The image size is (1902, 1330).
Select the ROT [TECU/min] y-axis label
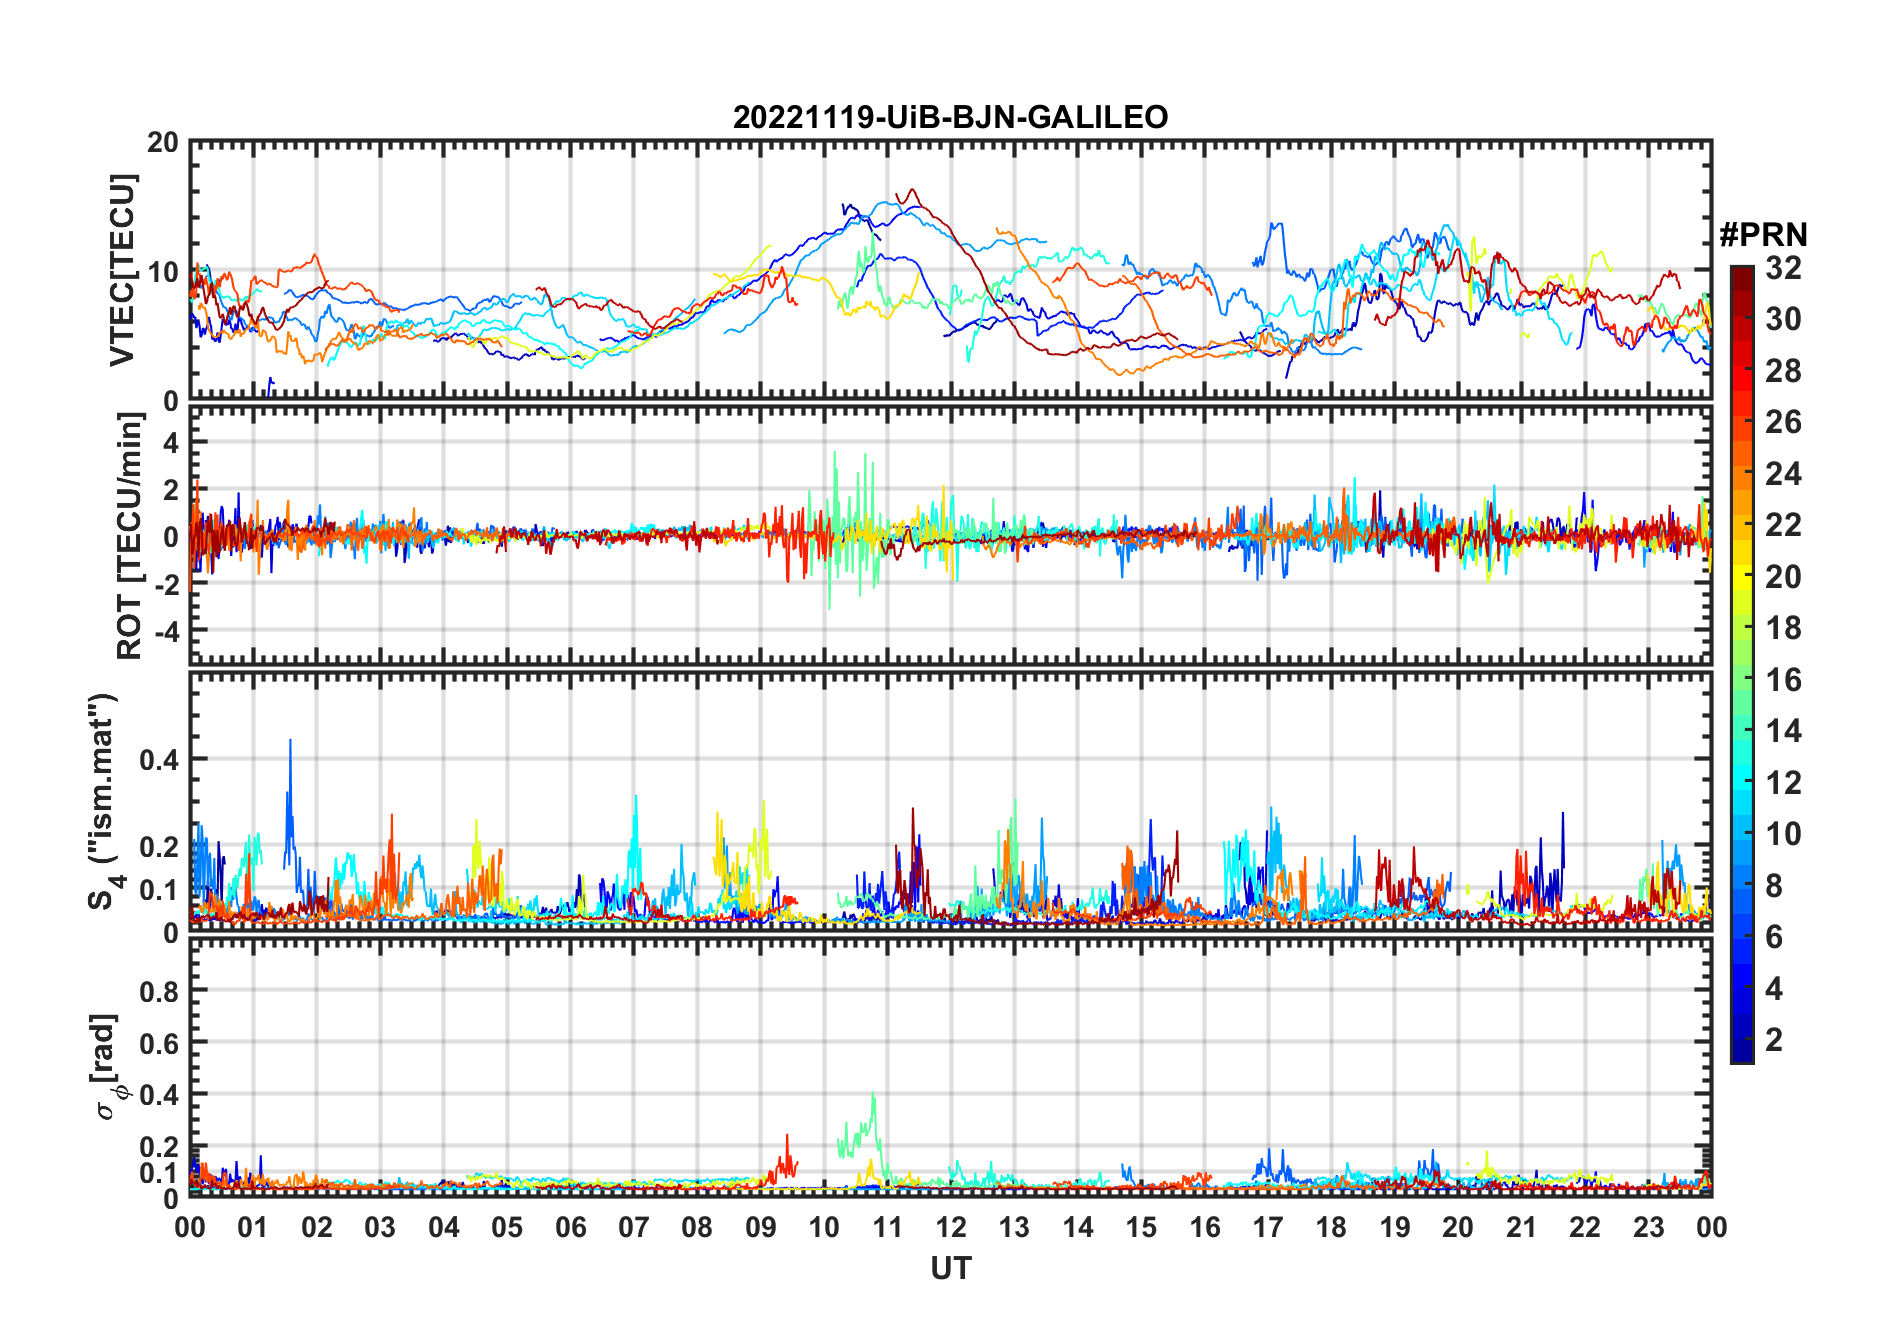(x=130, y=536)
